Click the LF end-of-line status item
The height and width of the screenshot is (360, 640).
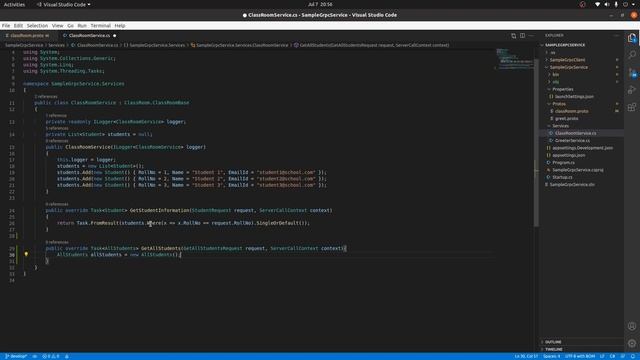coord(602,356)
